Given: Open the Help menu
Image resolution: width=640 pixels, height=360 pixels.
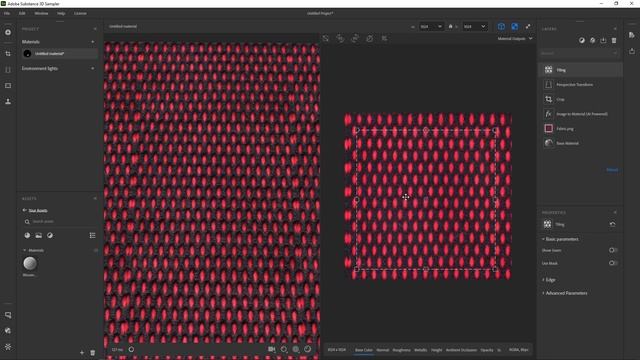Looking at the screenshot, I should tap(61, 13).
